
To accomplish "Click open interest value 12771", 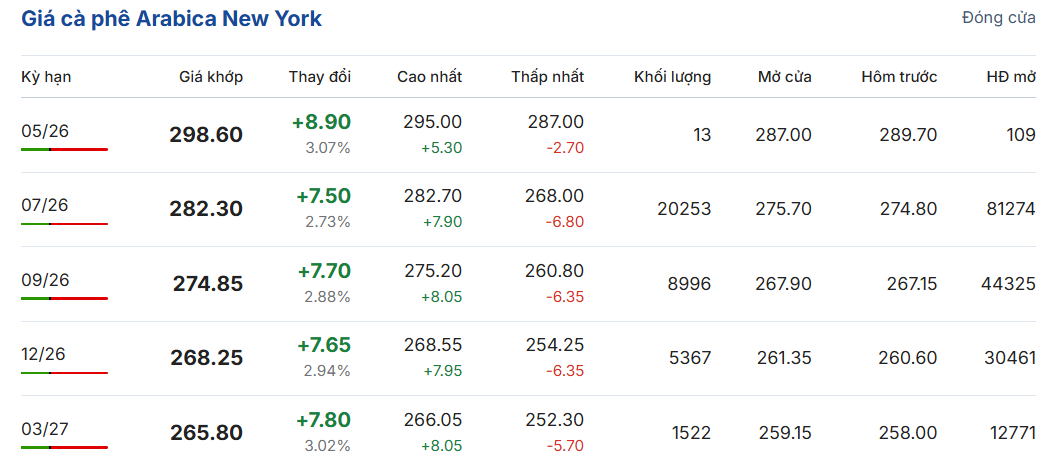I will (x=1011, y=432).
